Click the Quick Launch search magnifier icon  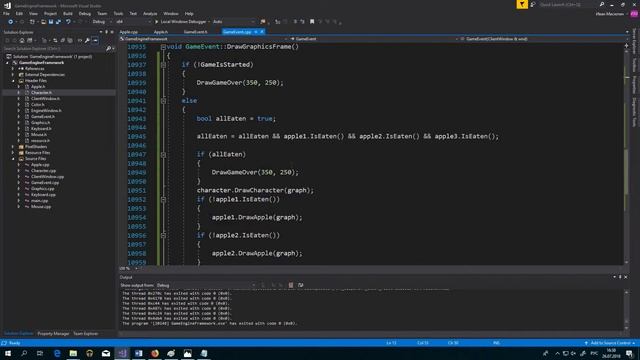click(602, 4)
